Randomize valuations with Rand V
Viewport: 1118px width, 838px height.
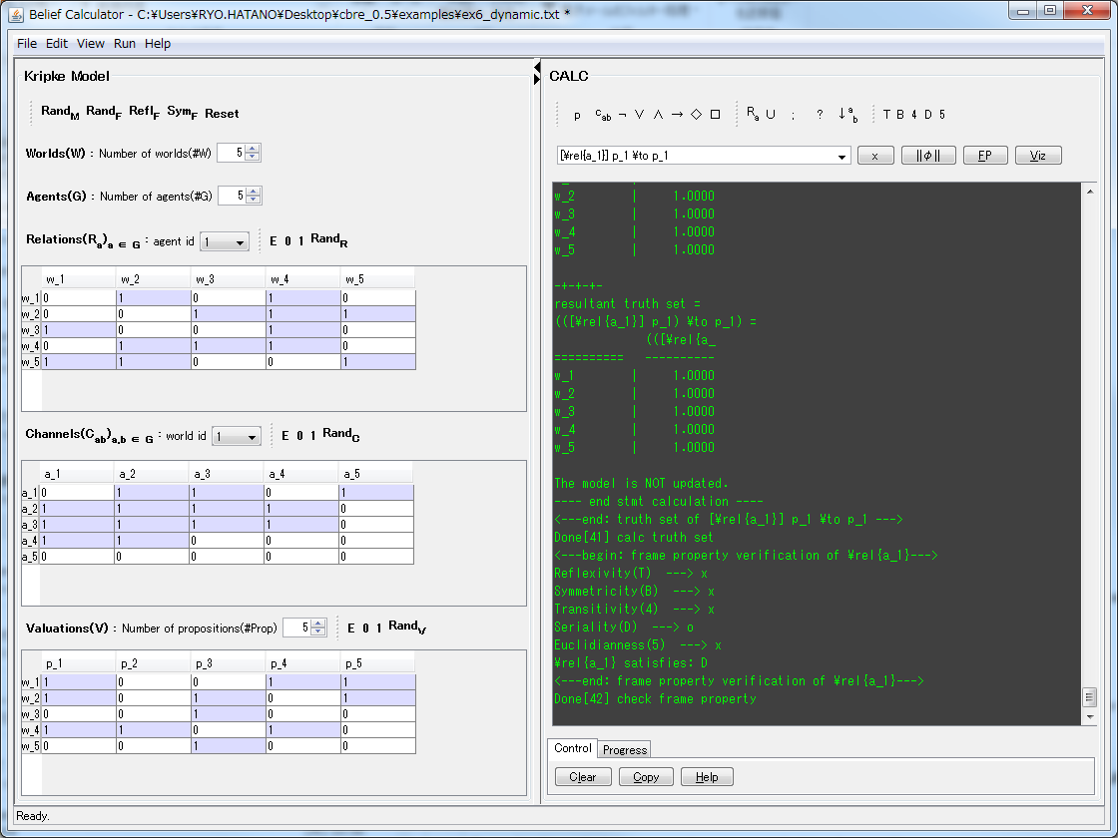407,627
